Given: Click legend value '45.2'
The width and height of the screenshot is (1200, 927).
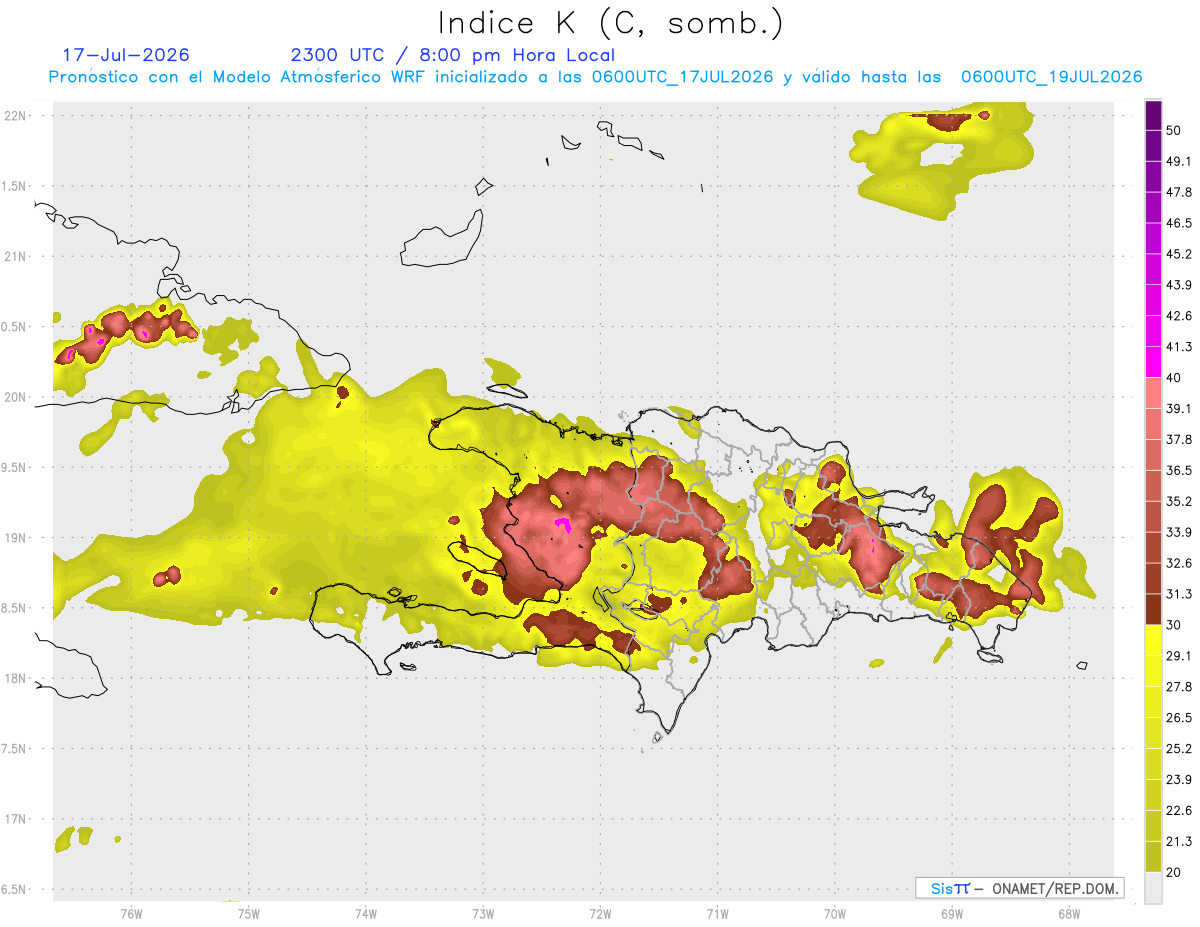Looking at the screenshot, I should pyautogui.click(x=1179, y=255).
